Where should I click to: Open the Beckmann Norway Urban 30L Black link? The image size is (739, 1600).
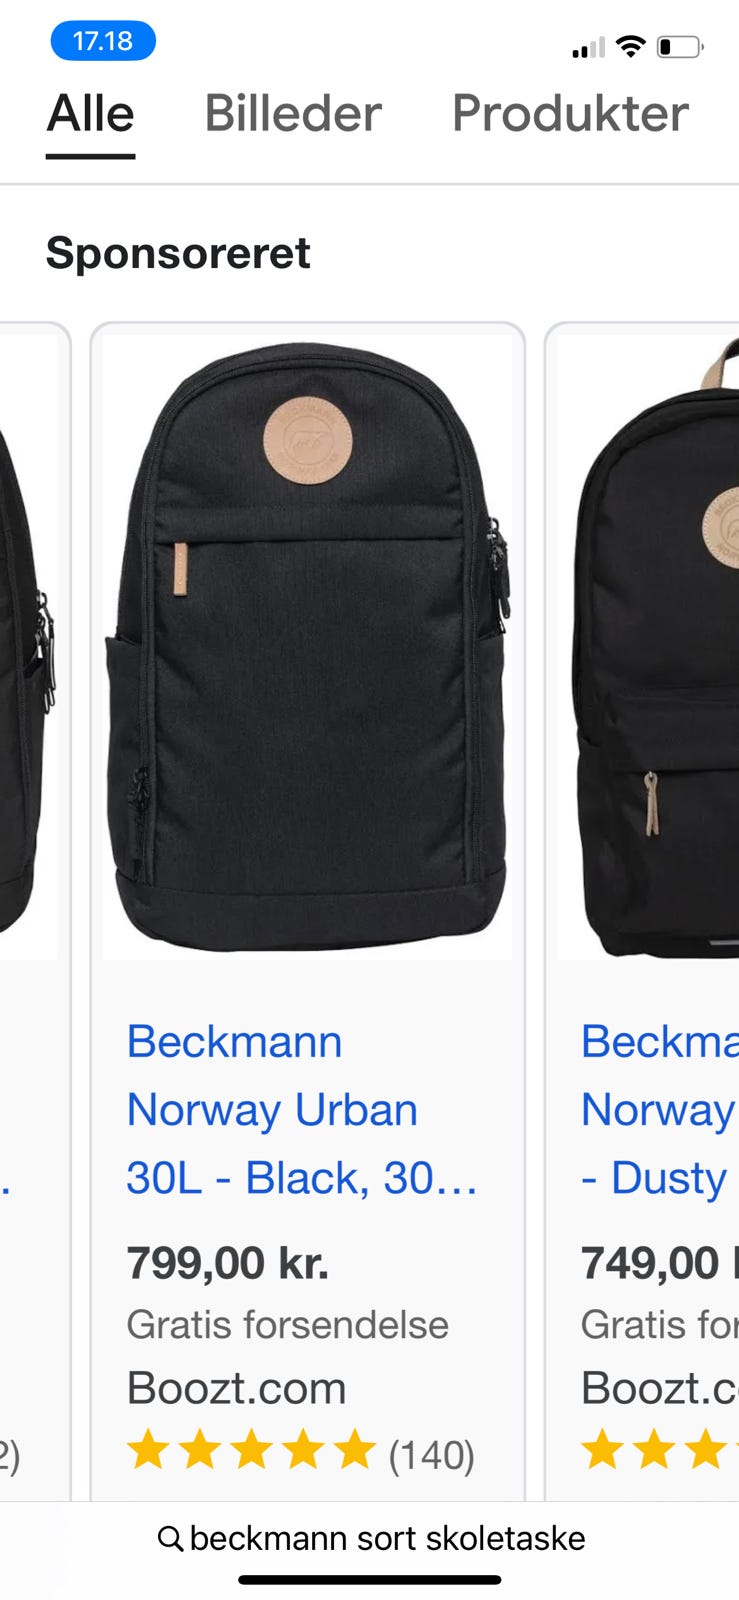(302, 1110)
